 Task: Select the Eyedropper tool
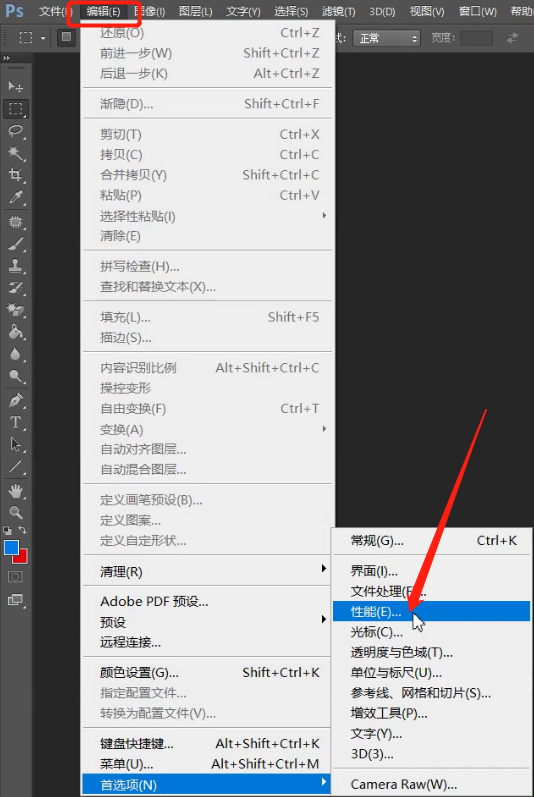(x=16, y=197)
